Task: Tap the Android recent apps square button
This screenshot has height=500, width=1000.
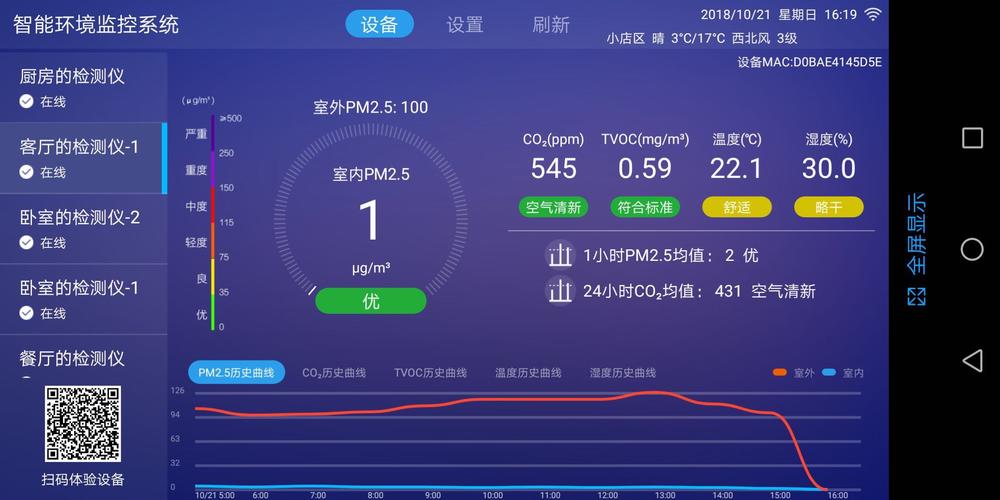Action: 972,138
